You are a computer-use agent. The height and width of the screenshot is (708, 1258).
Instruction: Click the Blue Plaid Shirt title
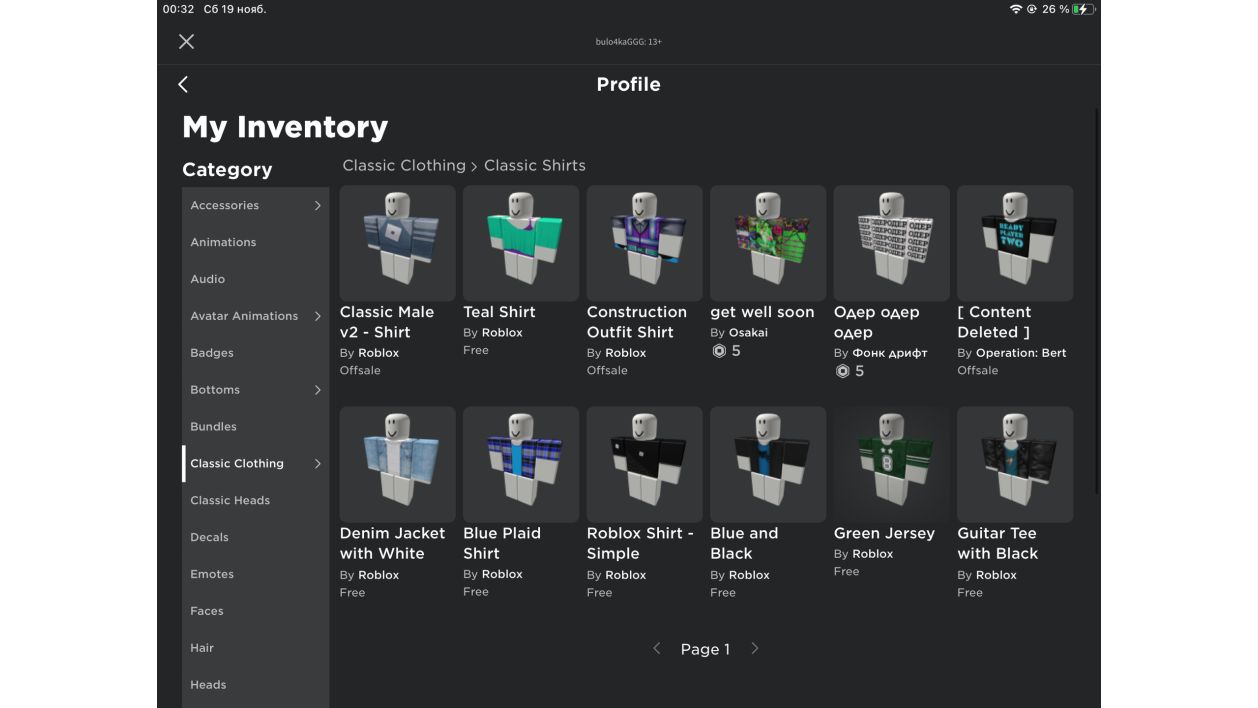tap(502, 543)
